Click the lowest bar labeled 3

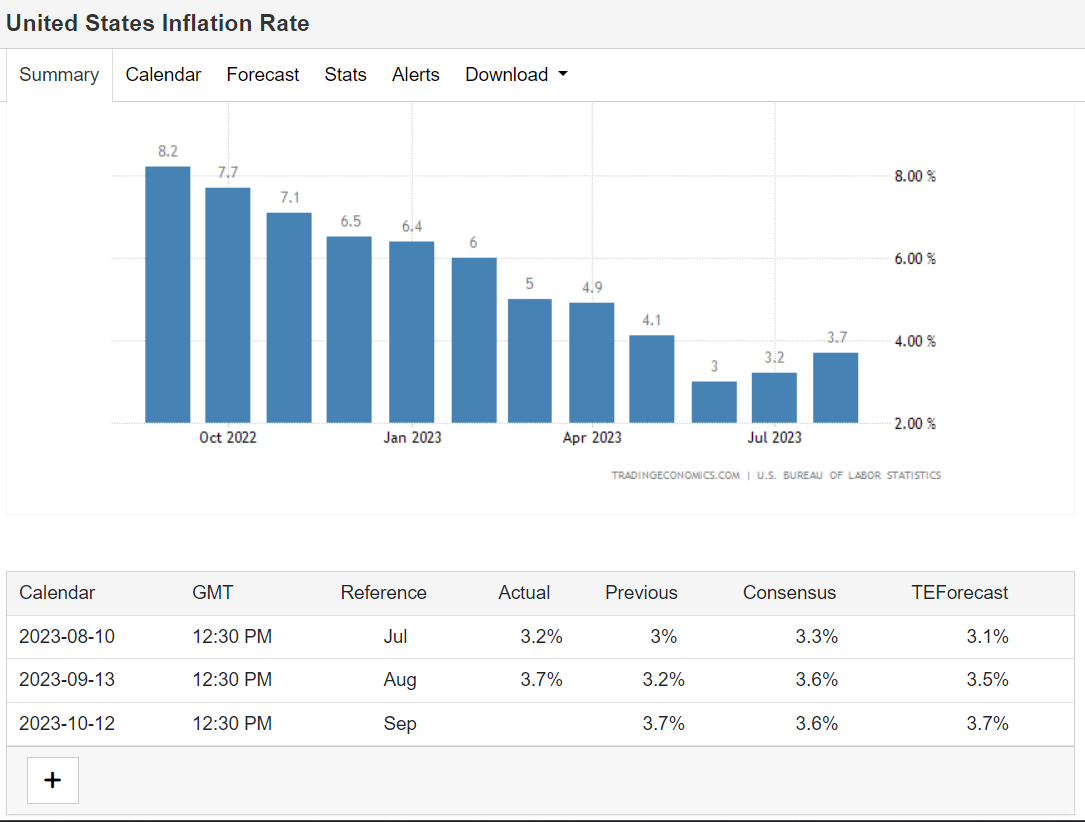coord(714,402)
